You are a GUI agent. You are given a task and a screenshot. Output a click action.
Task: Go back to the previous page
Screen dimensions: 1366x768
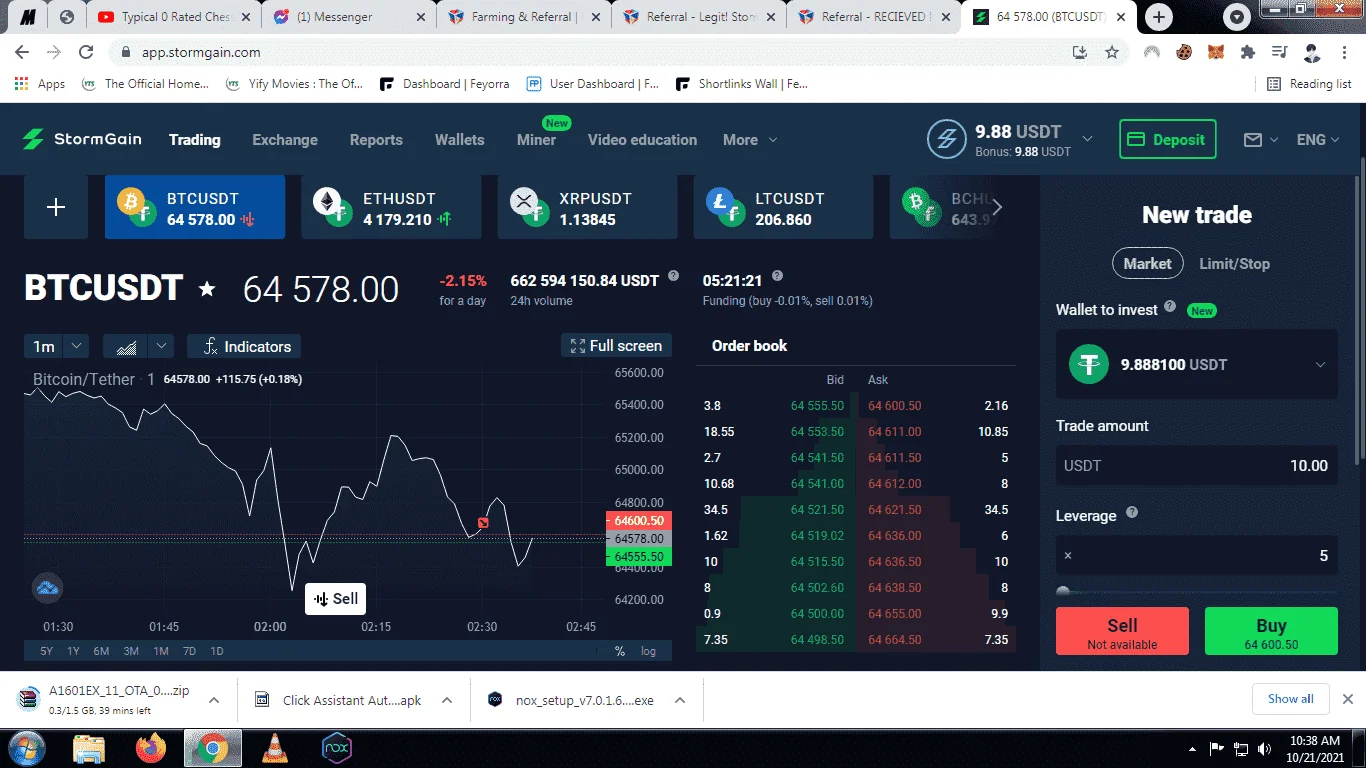(x=22, y=52)
